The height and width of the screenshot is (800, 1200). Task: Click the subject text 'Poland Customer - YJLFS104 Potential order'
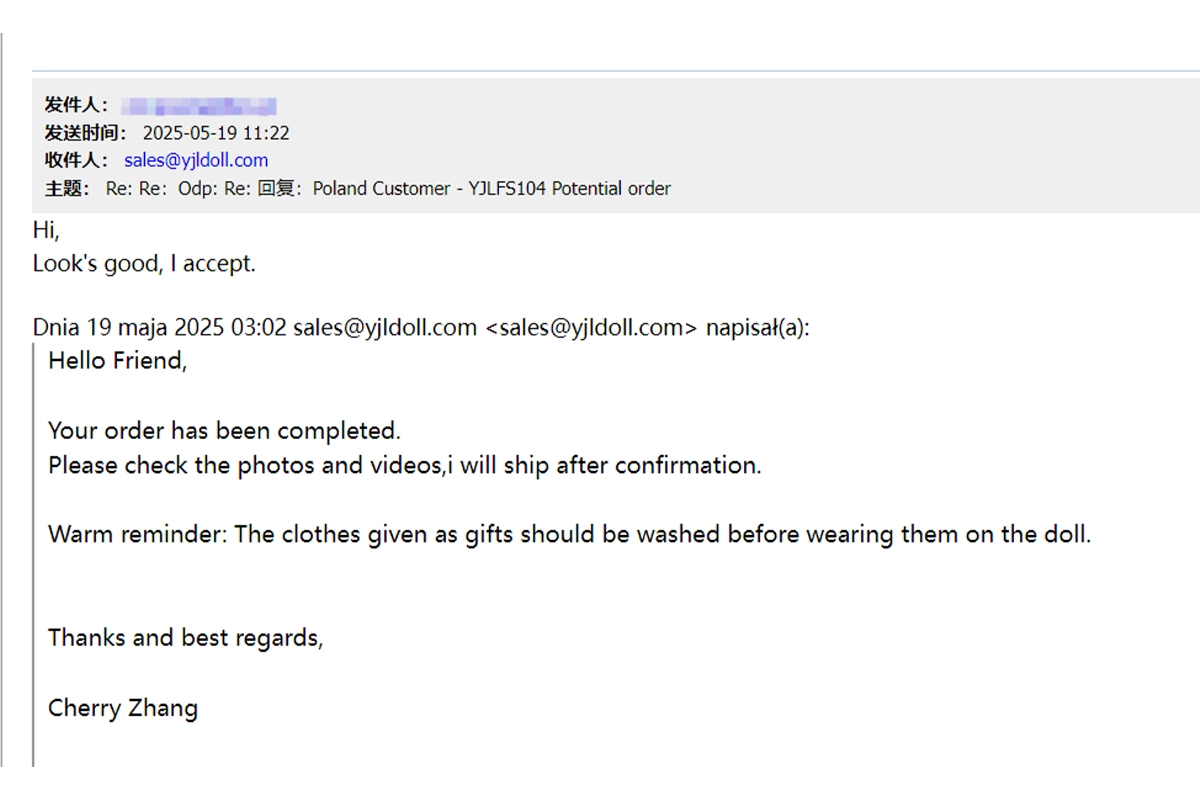pos(491,188)
